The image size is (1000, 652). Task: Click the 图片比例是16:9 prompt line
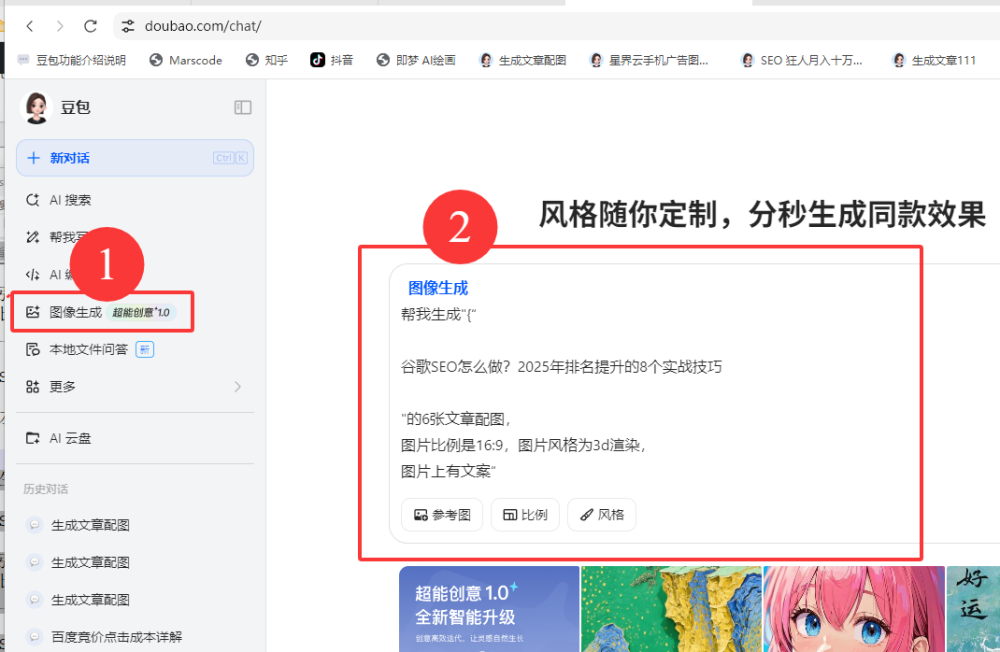[x=522, y=445]
